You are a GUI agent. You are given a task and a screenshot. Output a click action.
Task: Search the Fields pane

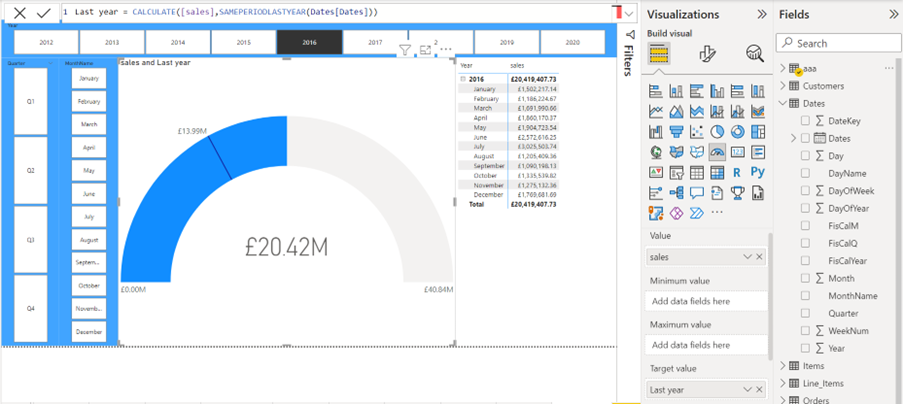[837, 43]
